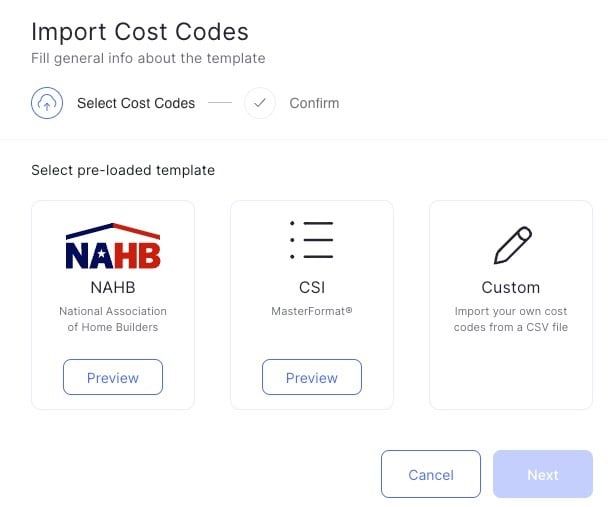Click the cloud upload step icon
The image size is (608, 507).
(x=47, y=103)
